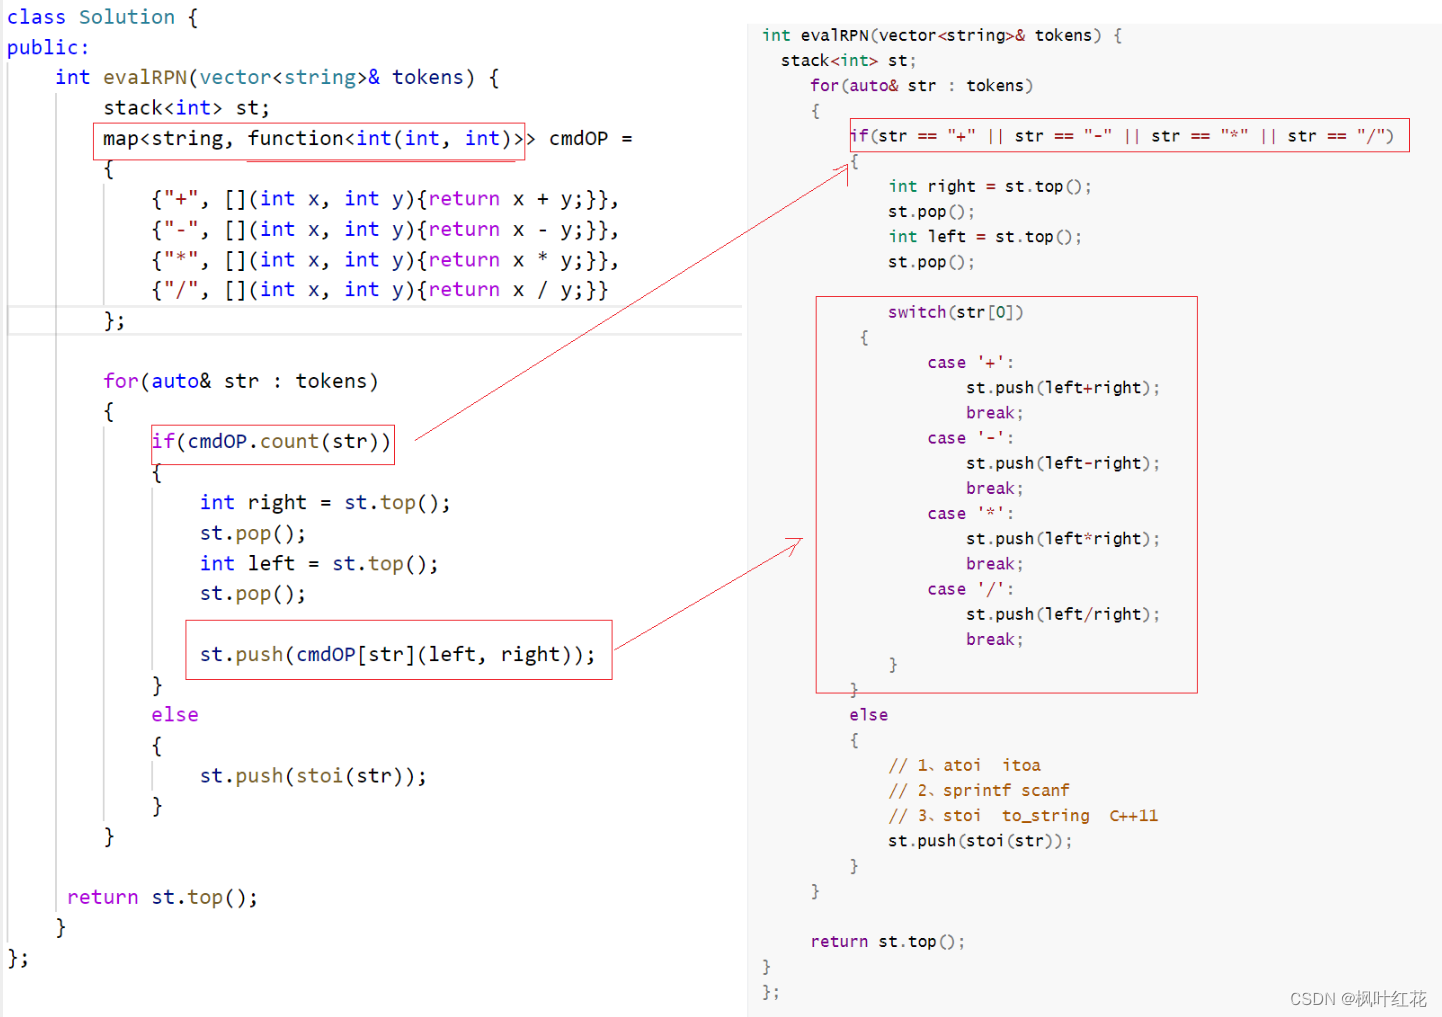Click the highlighted map cmdOP declaration box
This screenshot has width=1442, height=1017.
point(308,139)
